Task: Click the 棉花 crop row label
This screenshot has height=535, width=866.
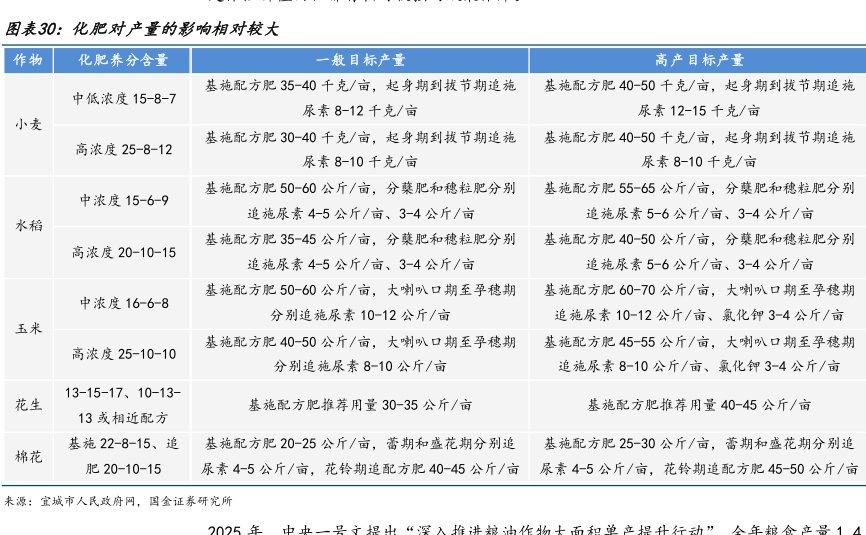Action: (x=28, y=456)
